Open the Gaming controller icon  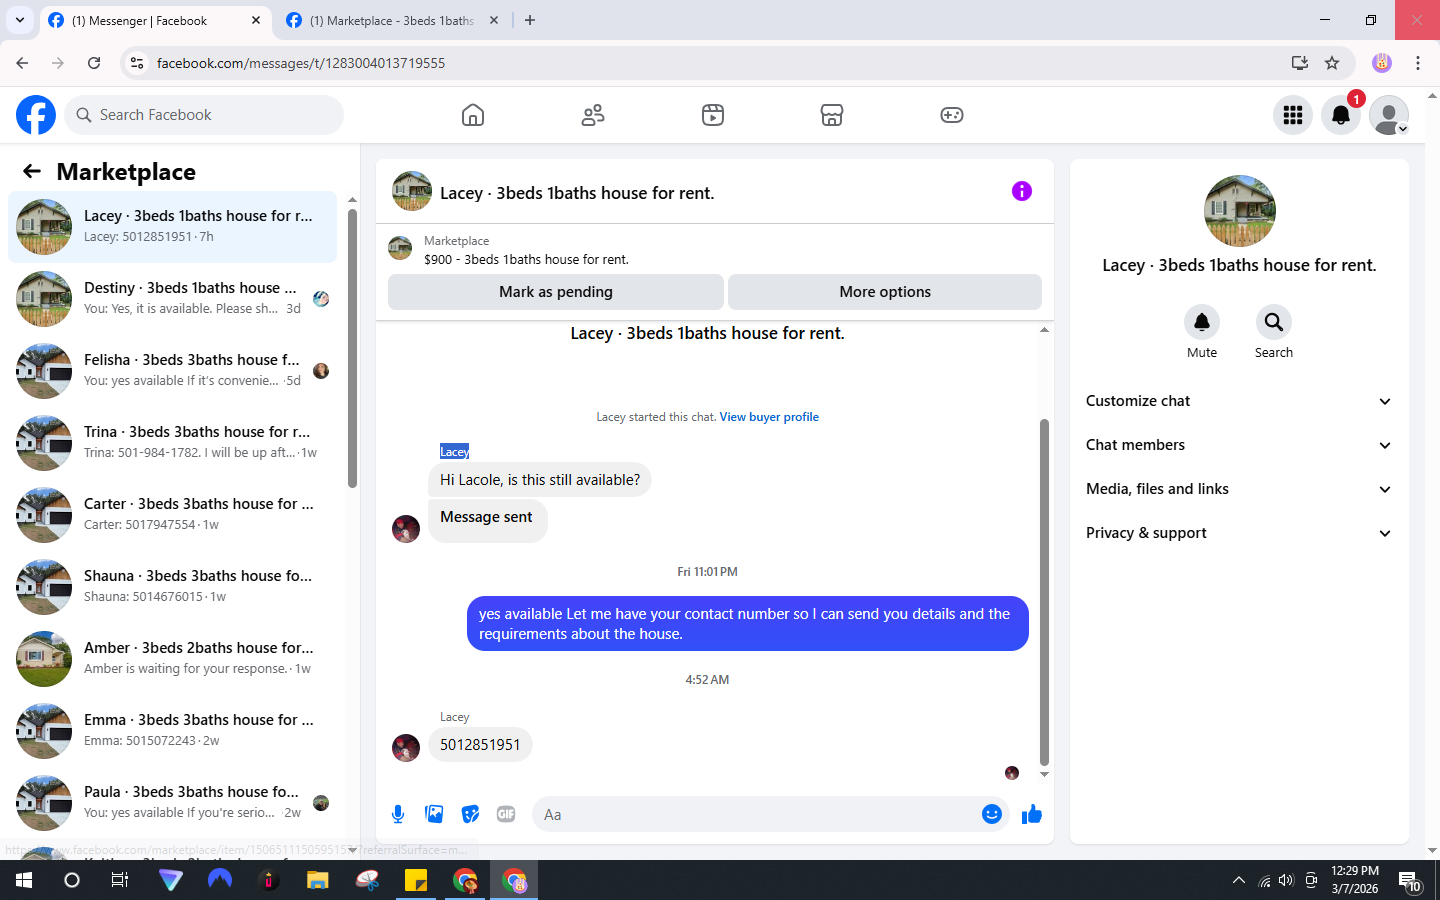952,115
